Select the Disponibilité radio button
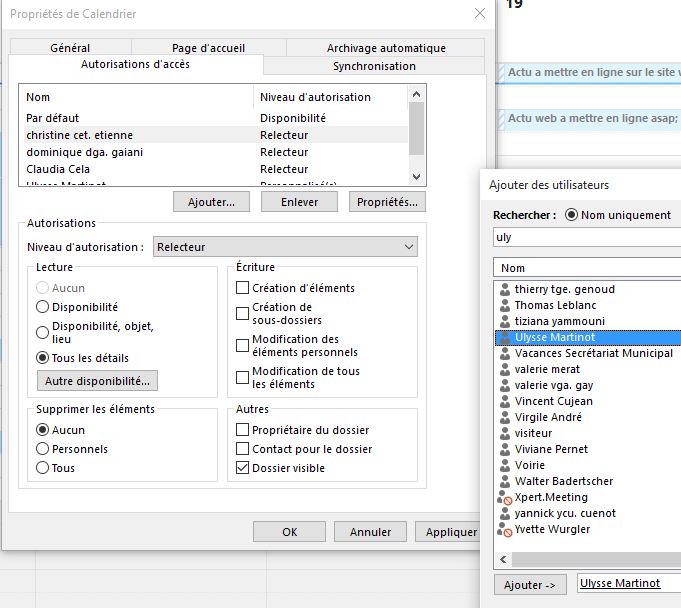Viewport: 681px width, 608px height. click(42, 308)
